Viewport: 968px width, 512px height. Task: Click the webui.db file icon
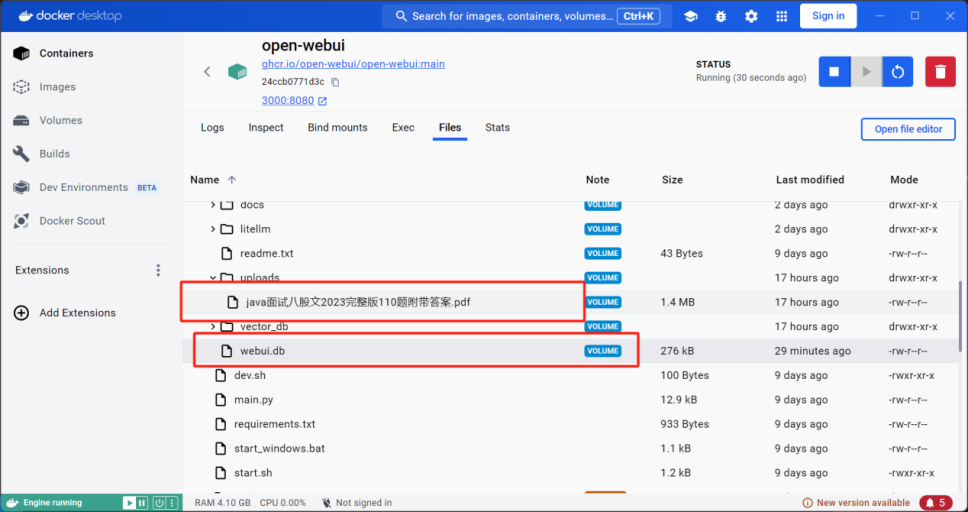pyautogui.click(x=227, y=351)
